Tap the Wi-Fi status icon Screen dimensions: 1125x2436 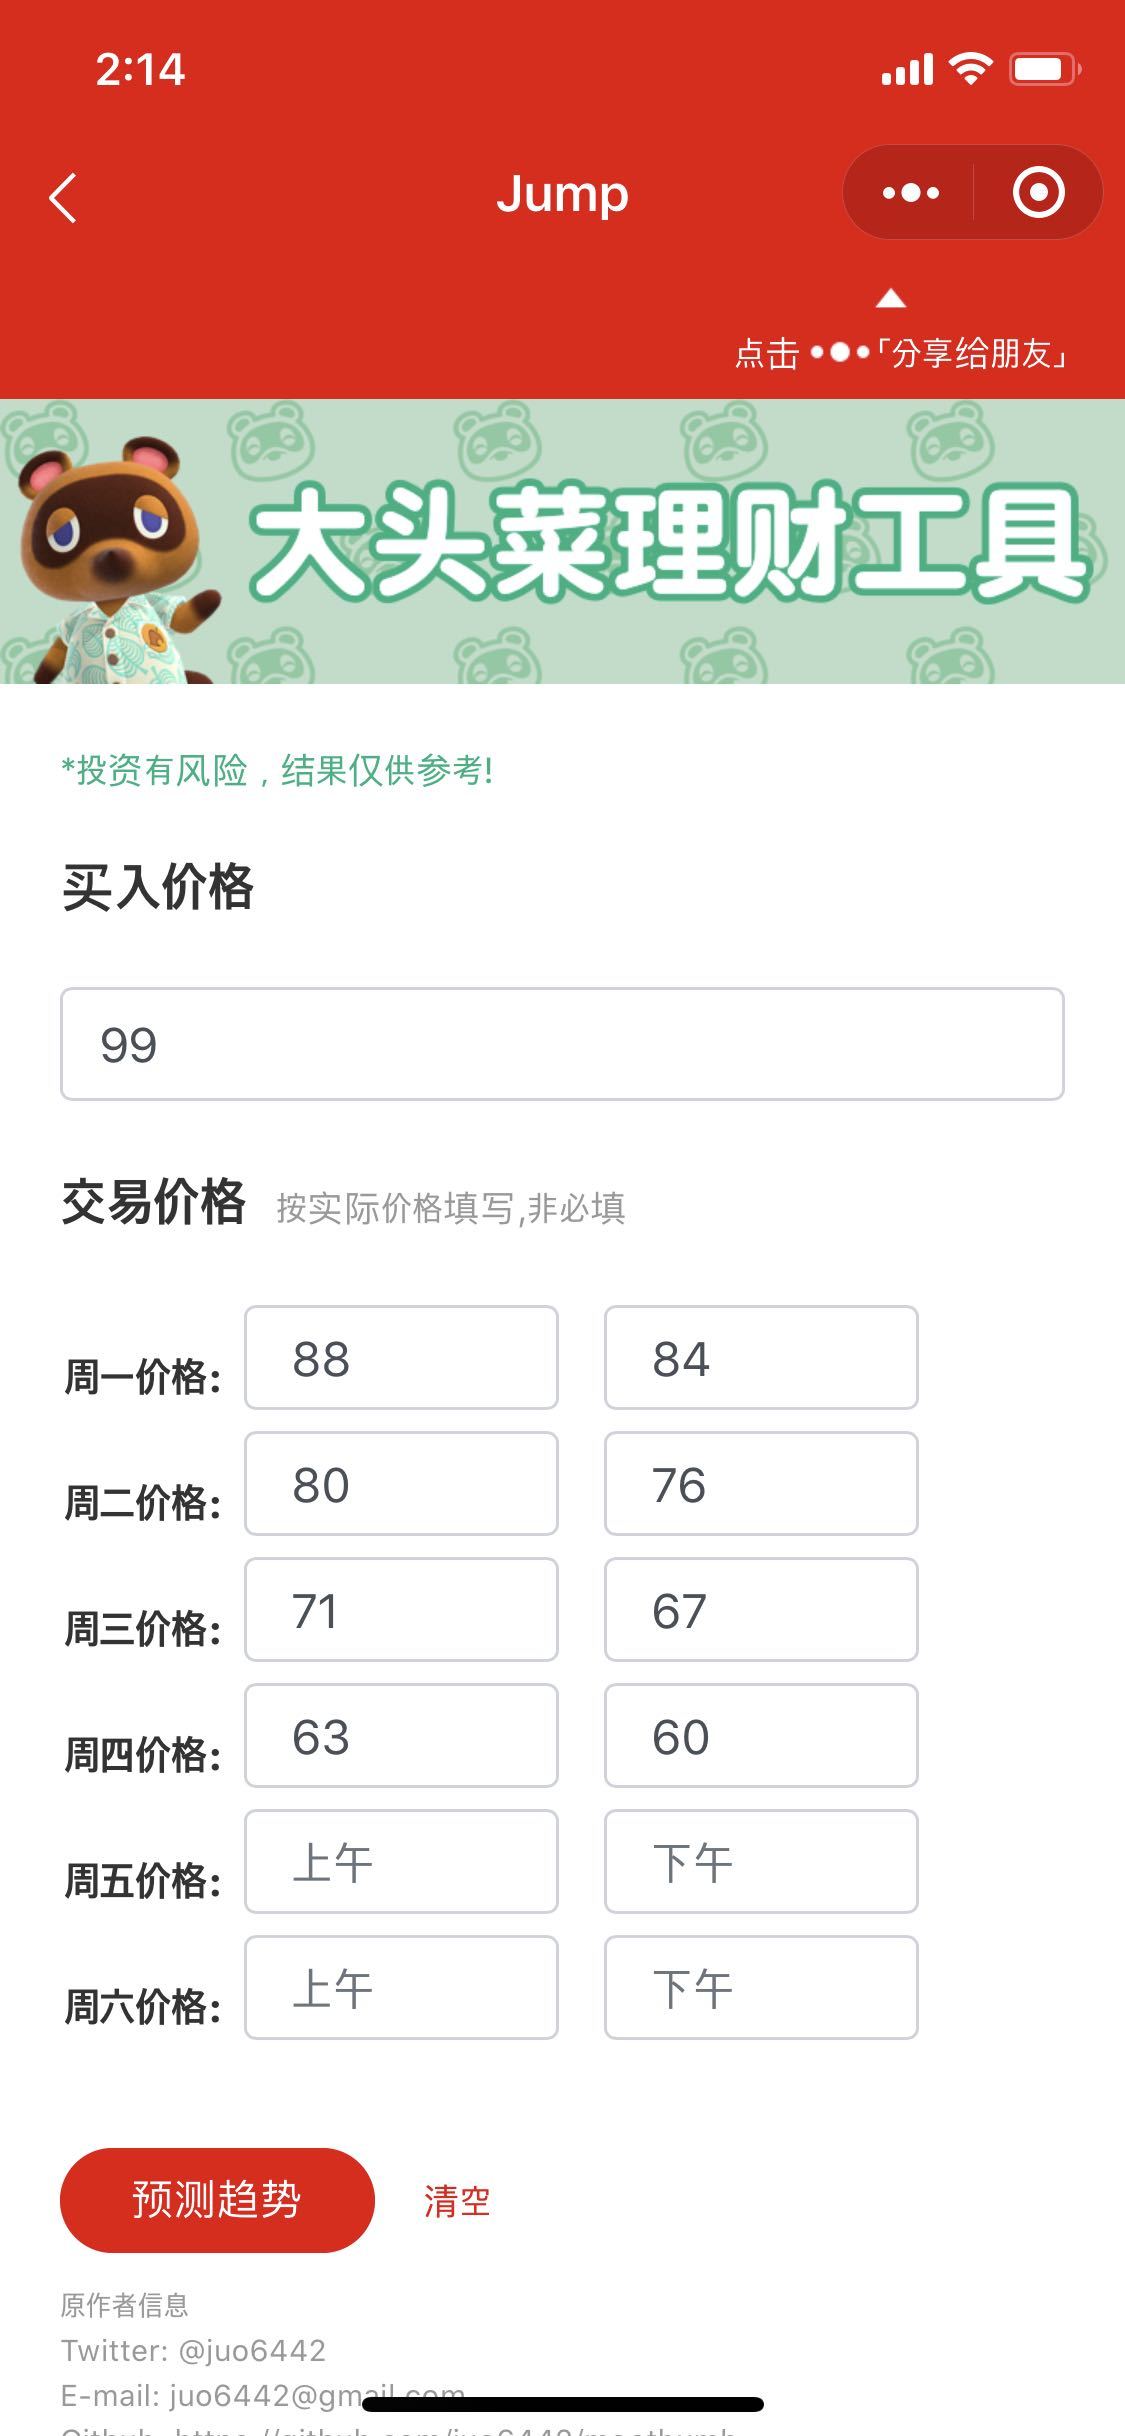pyautogui.click(x=970, y=69)
